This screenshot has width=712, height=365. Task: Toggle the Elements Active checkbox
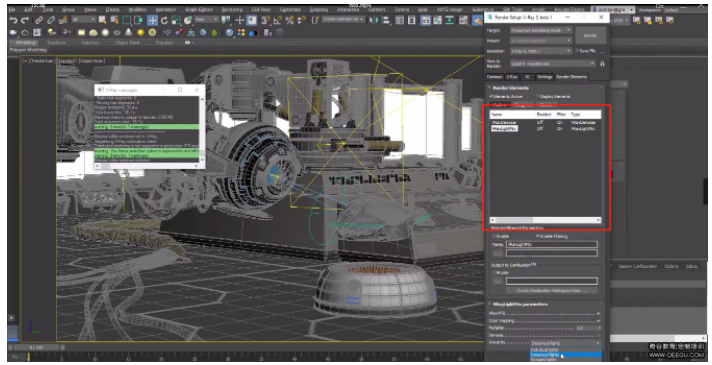(x=491, y=96)
